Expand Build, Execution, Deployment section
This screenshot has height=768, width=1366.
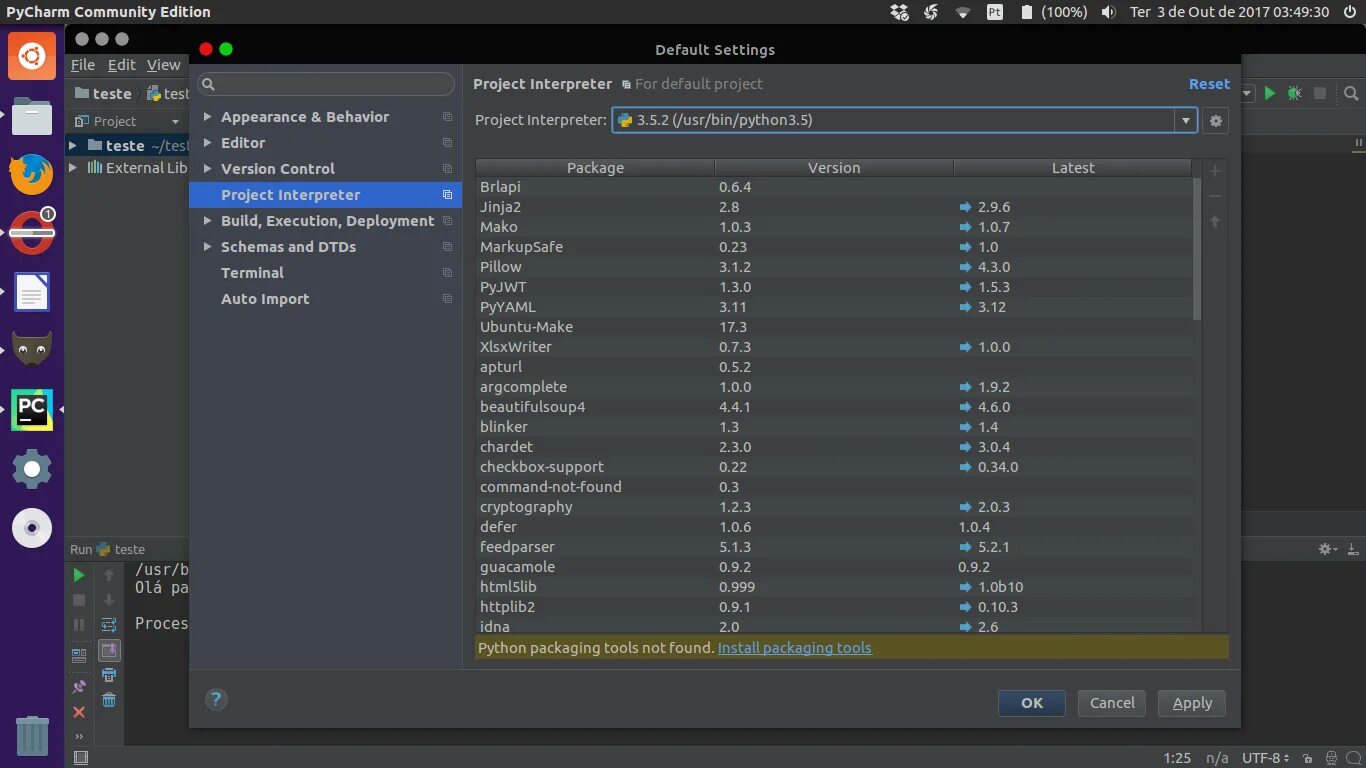tap(207, 221)
